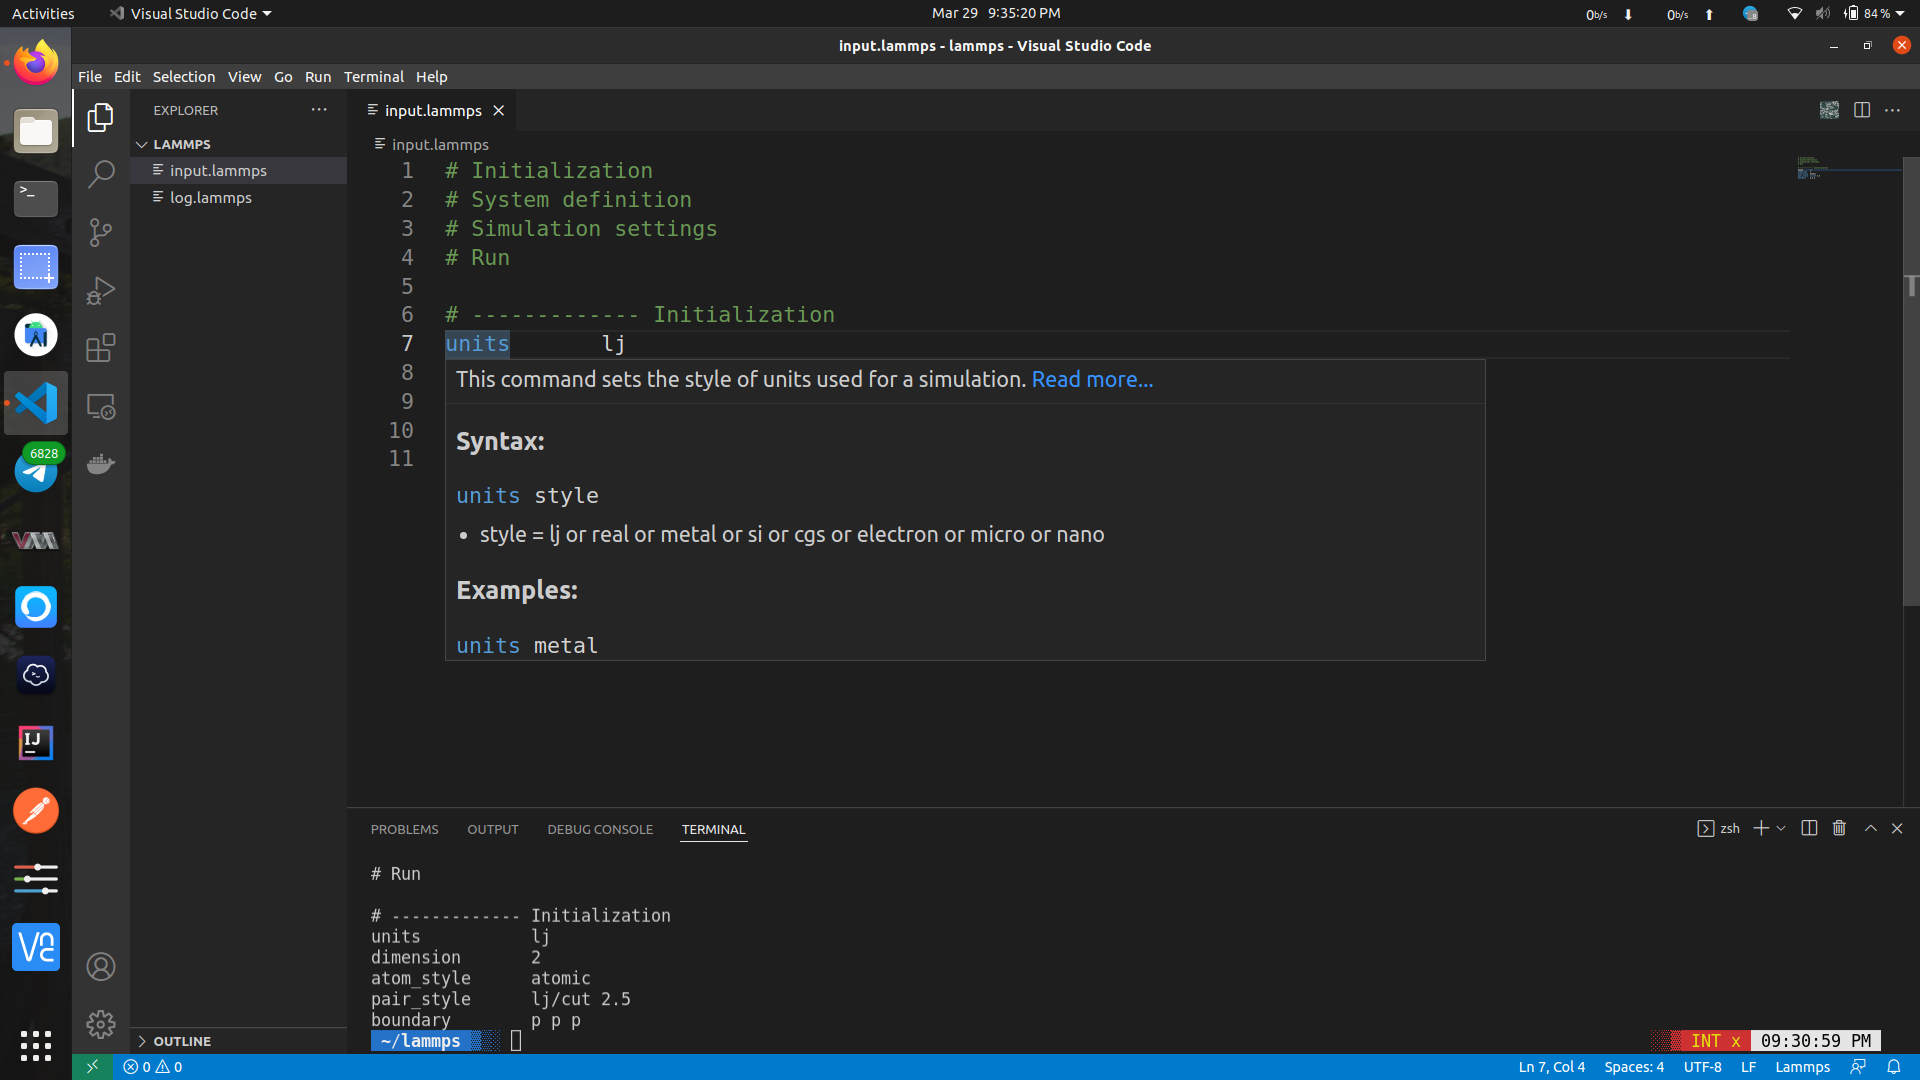Click the feedback icon in status bar
Screen dimensions: 1920x1080
pos(1858,1067)
